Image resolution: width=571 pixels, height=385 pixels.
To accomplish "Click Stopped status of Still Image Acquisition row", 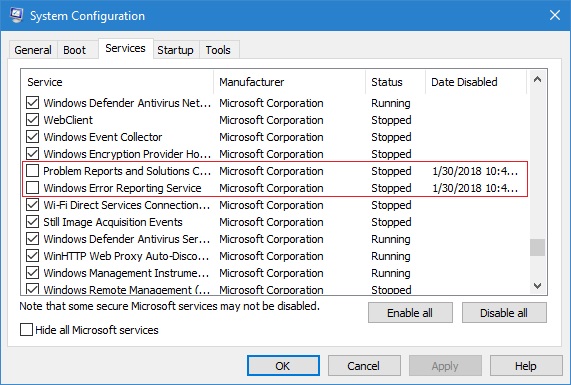I will [x=391, y=222].
